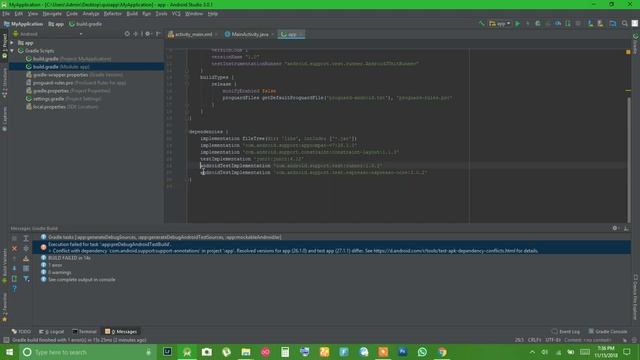Open the File menu

click(6, 14)
